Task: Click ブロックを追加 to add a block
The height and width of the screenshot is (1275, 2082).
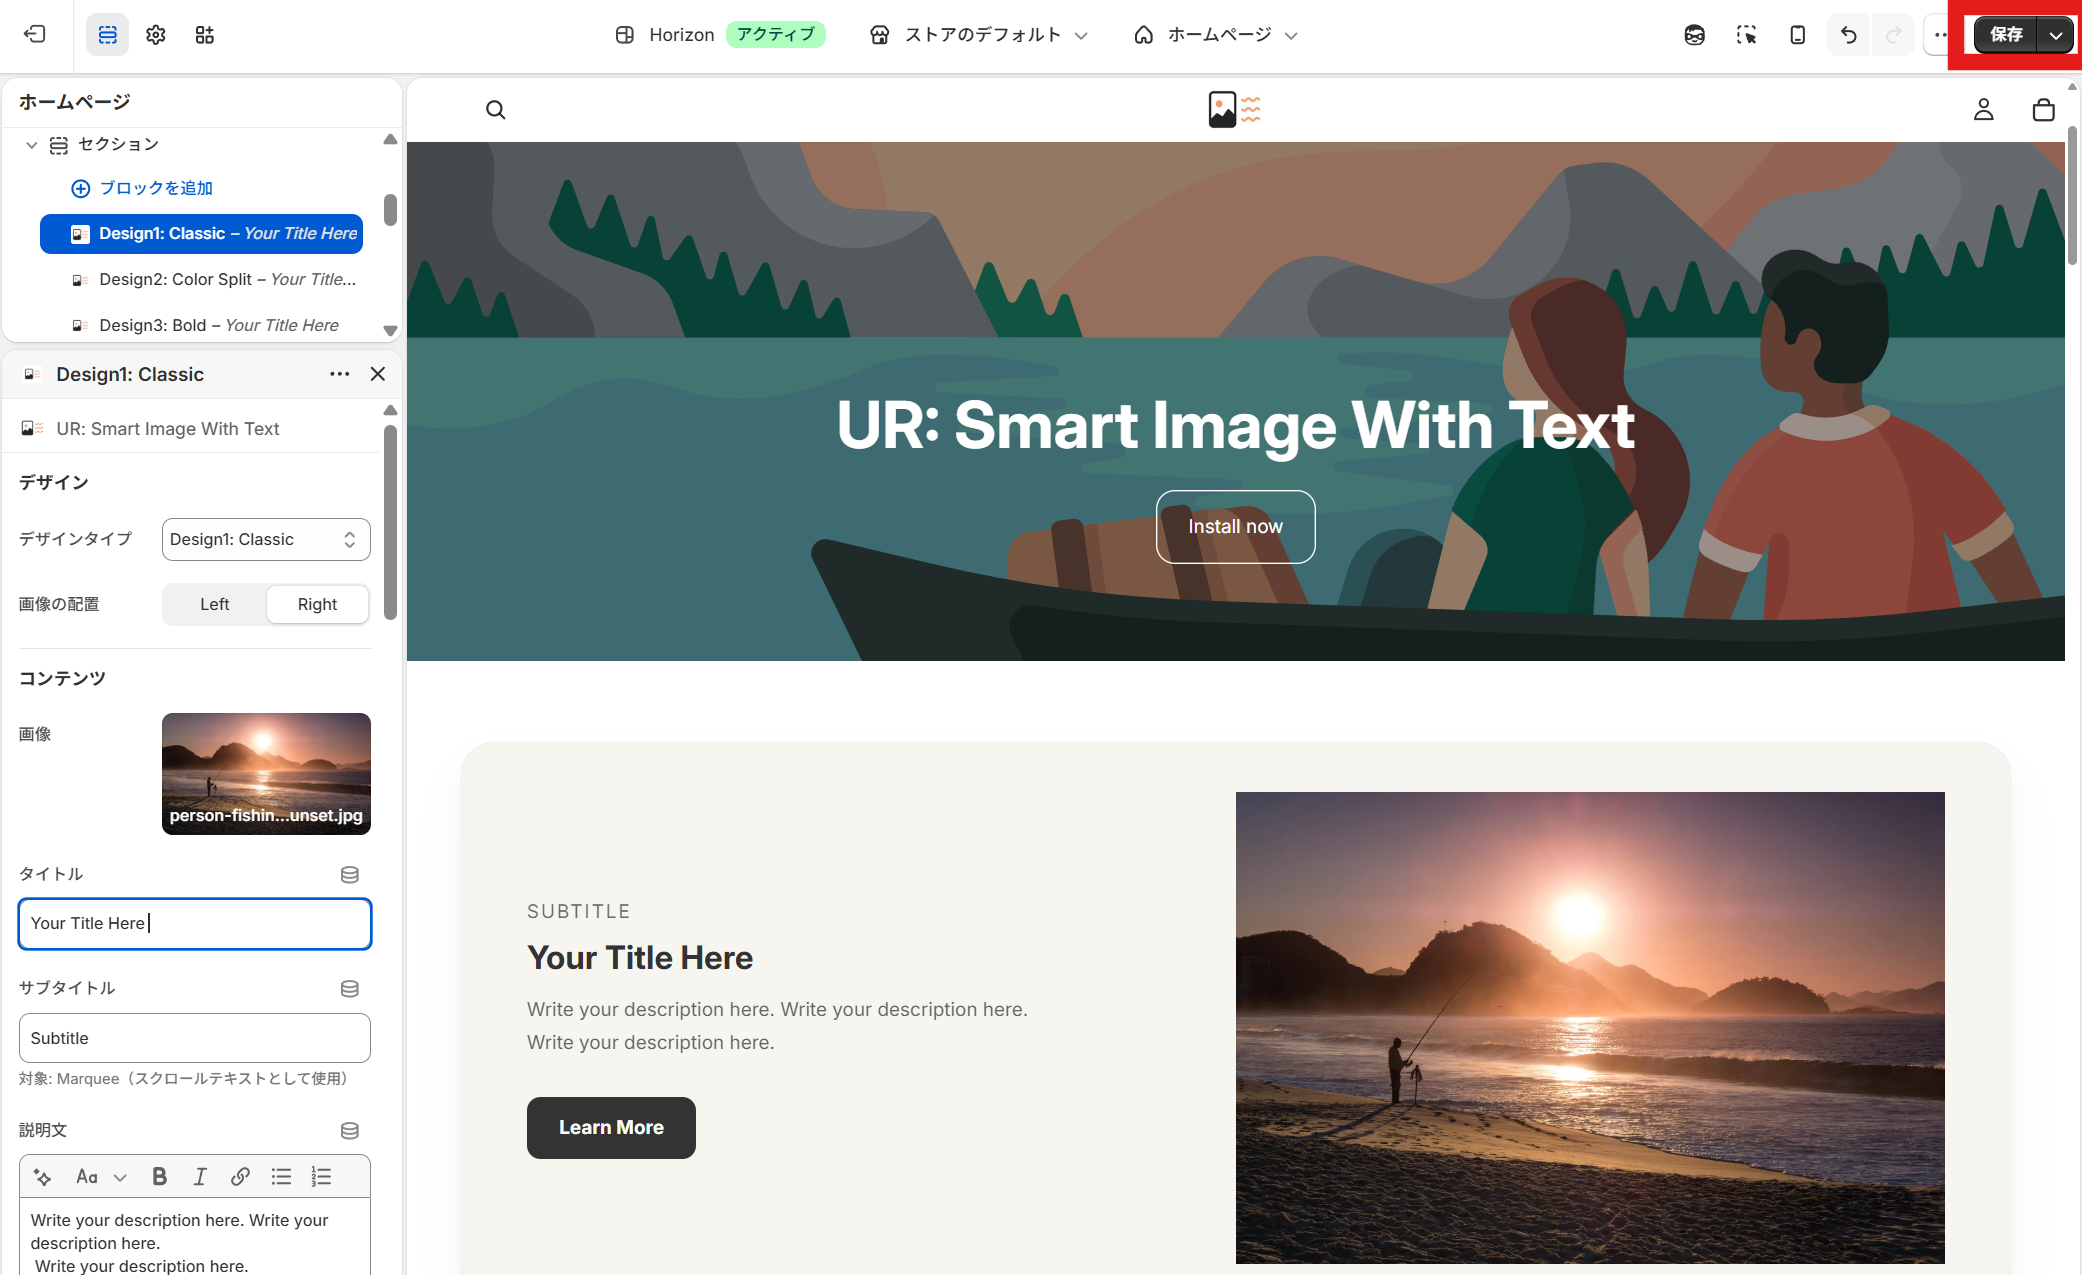Action: click(142, 188)
